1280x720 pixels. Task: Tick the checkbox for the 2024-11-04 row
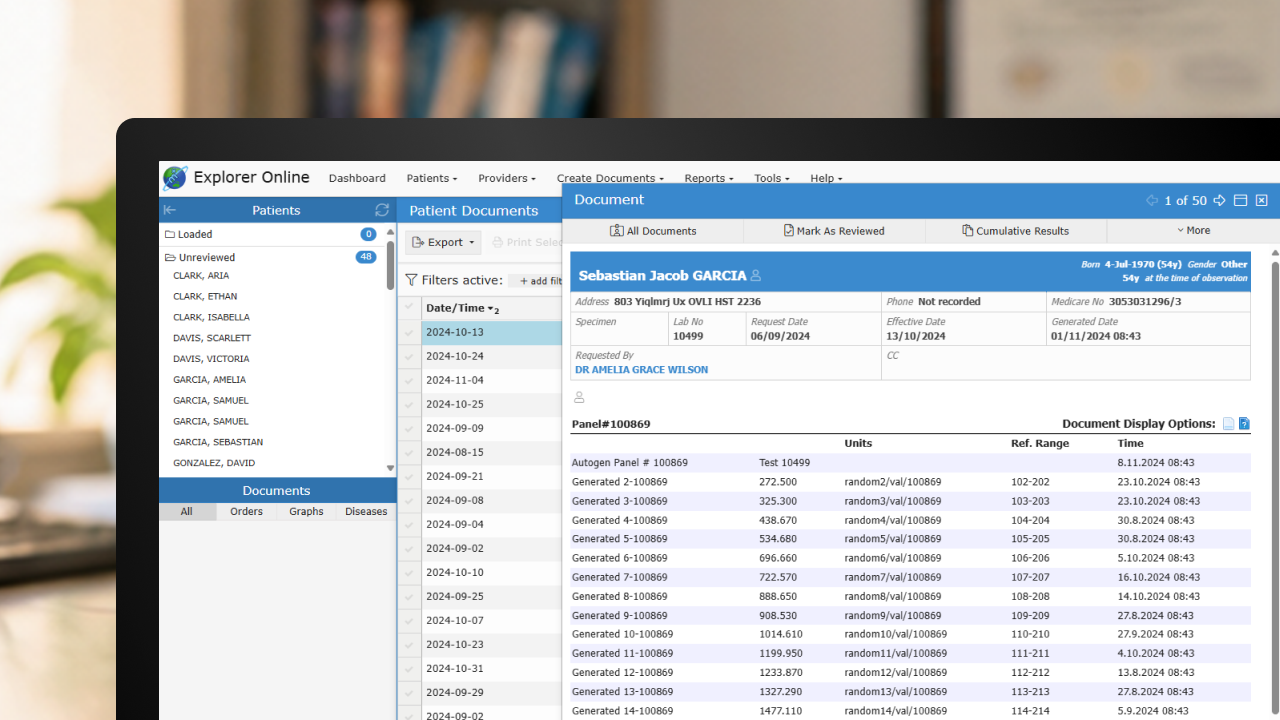coord(409,380)
